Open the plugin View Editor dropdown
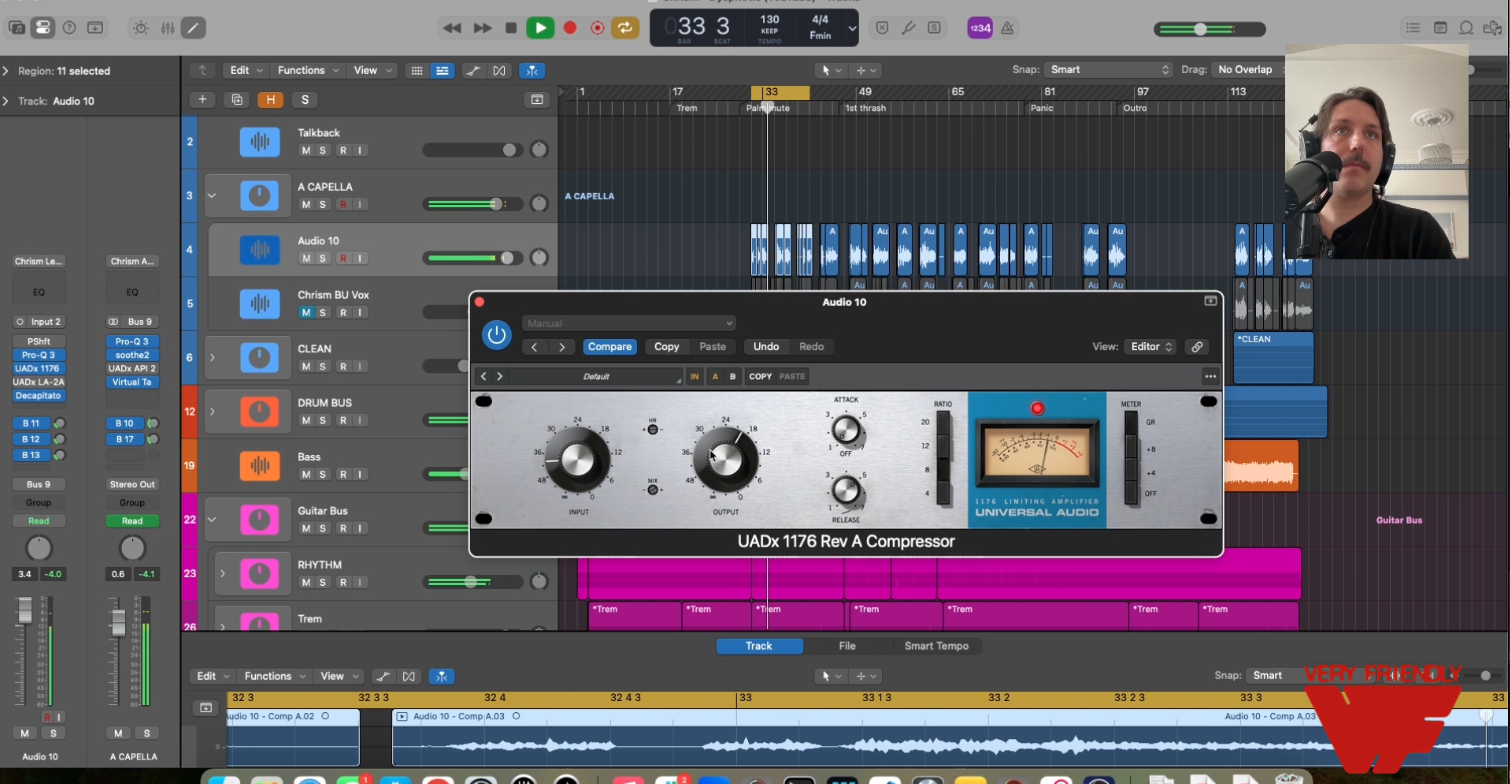The image size is (1510, 784). click(1150, 347)
